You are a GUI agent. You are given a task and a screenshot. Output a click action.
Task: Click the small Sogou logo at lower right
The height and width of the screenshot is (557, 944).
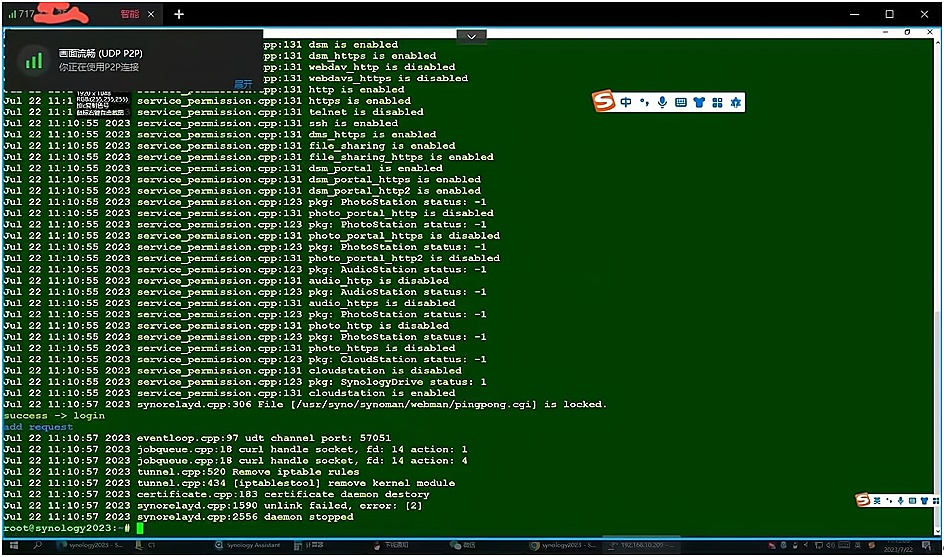click(863, 500)
